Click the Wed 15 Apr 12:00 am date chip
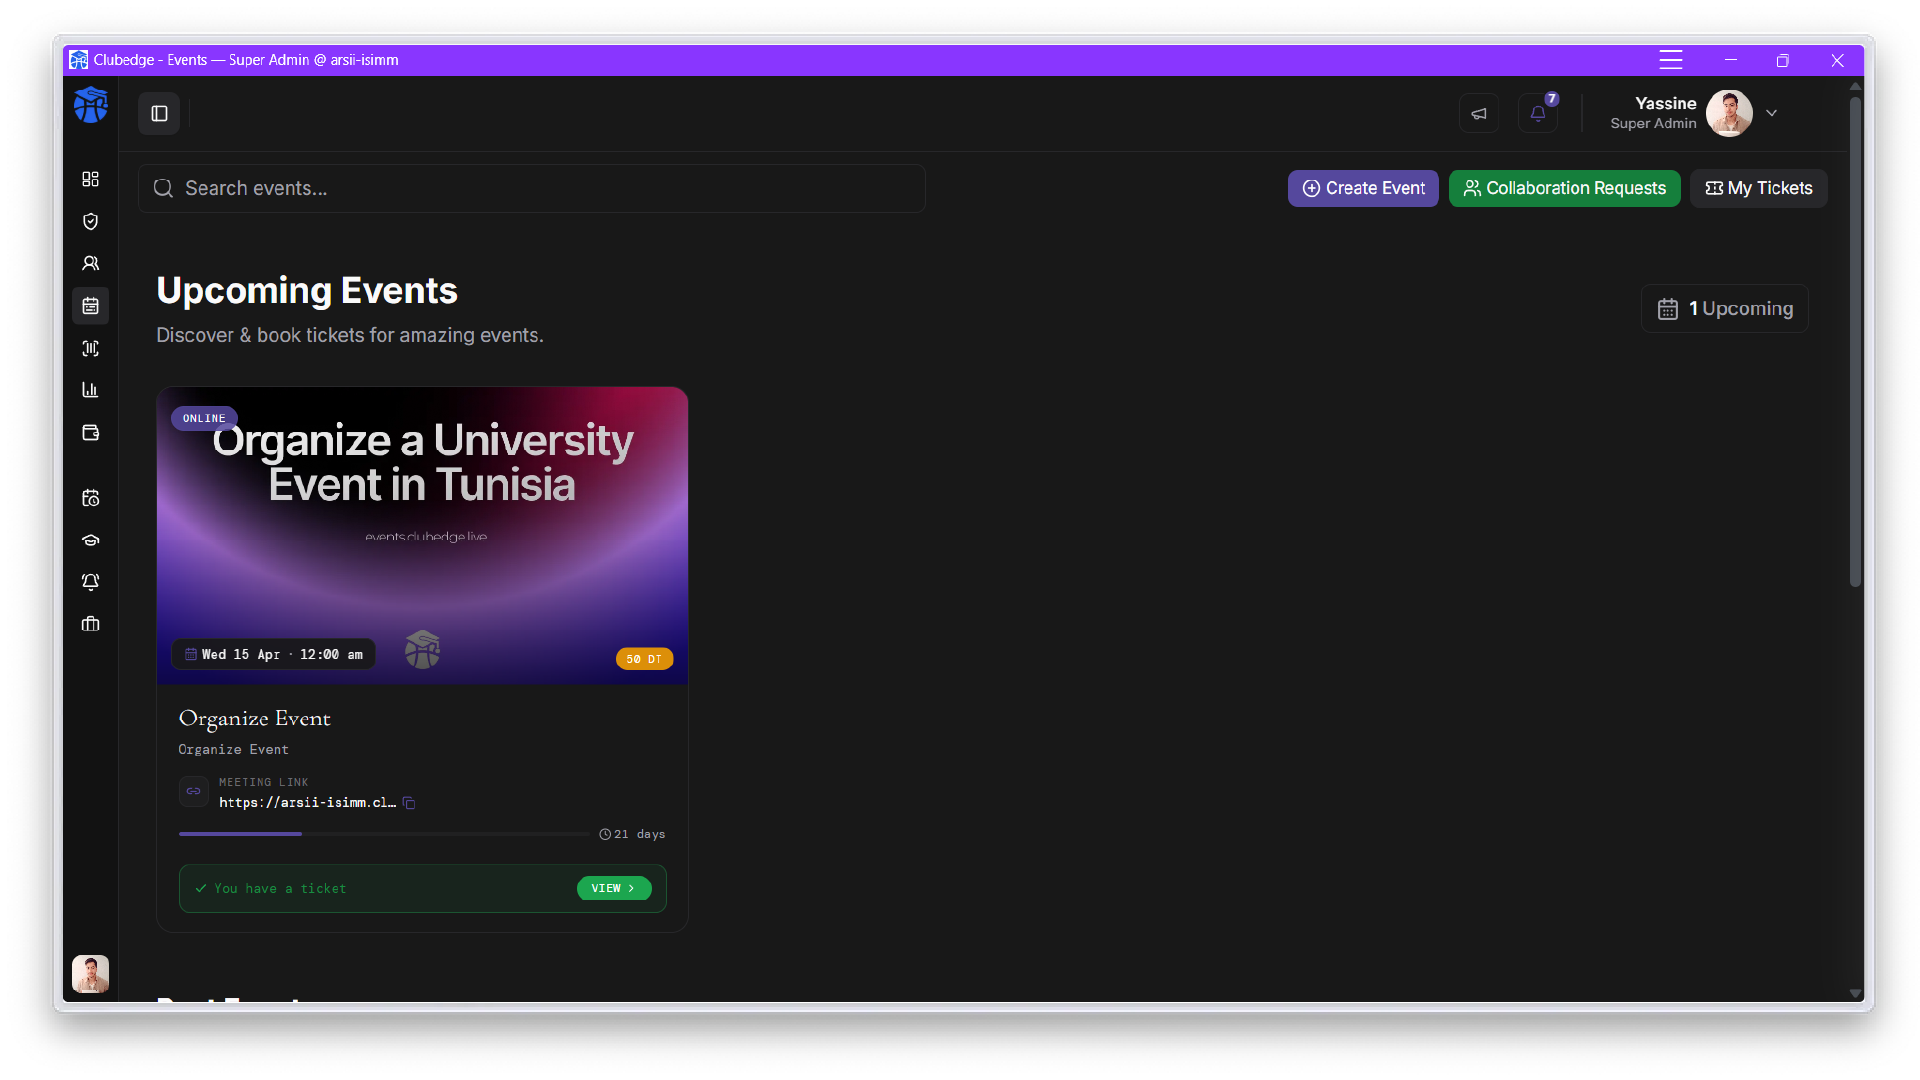The width and height of the screenshot is (1920, 1080). tap(274, 655)
